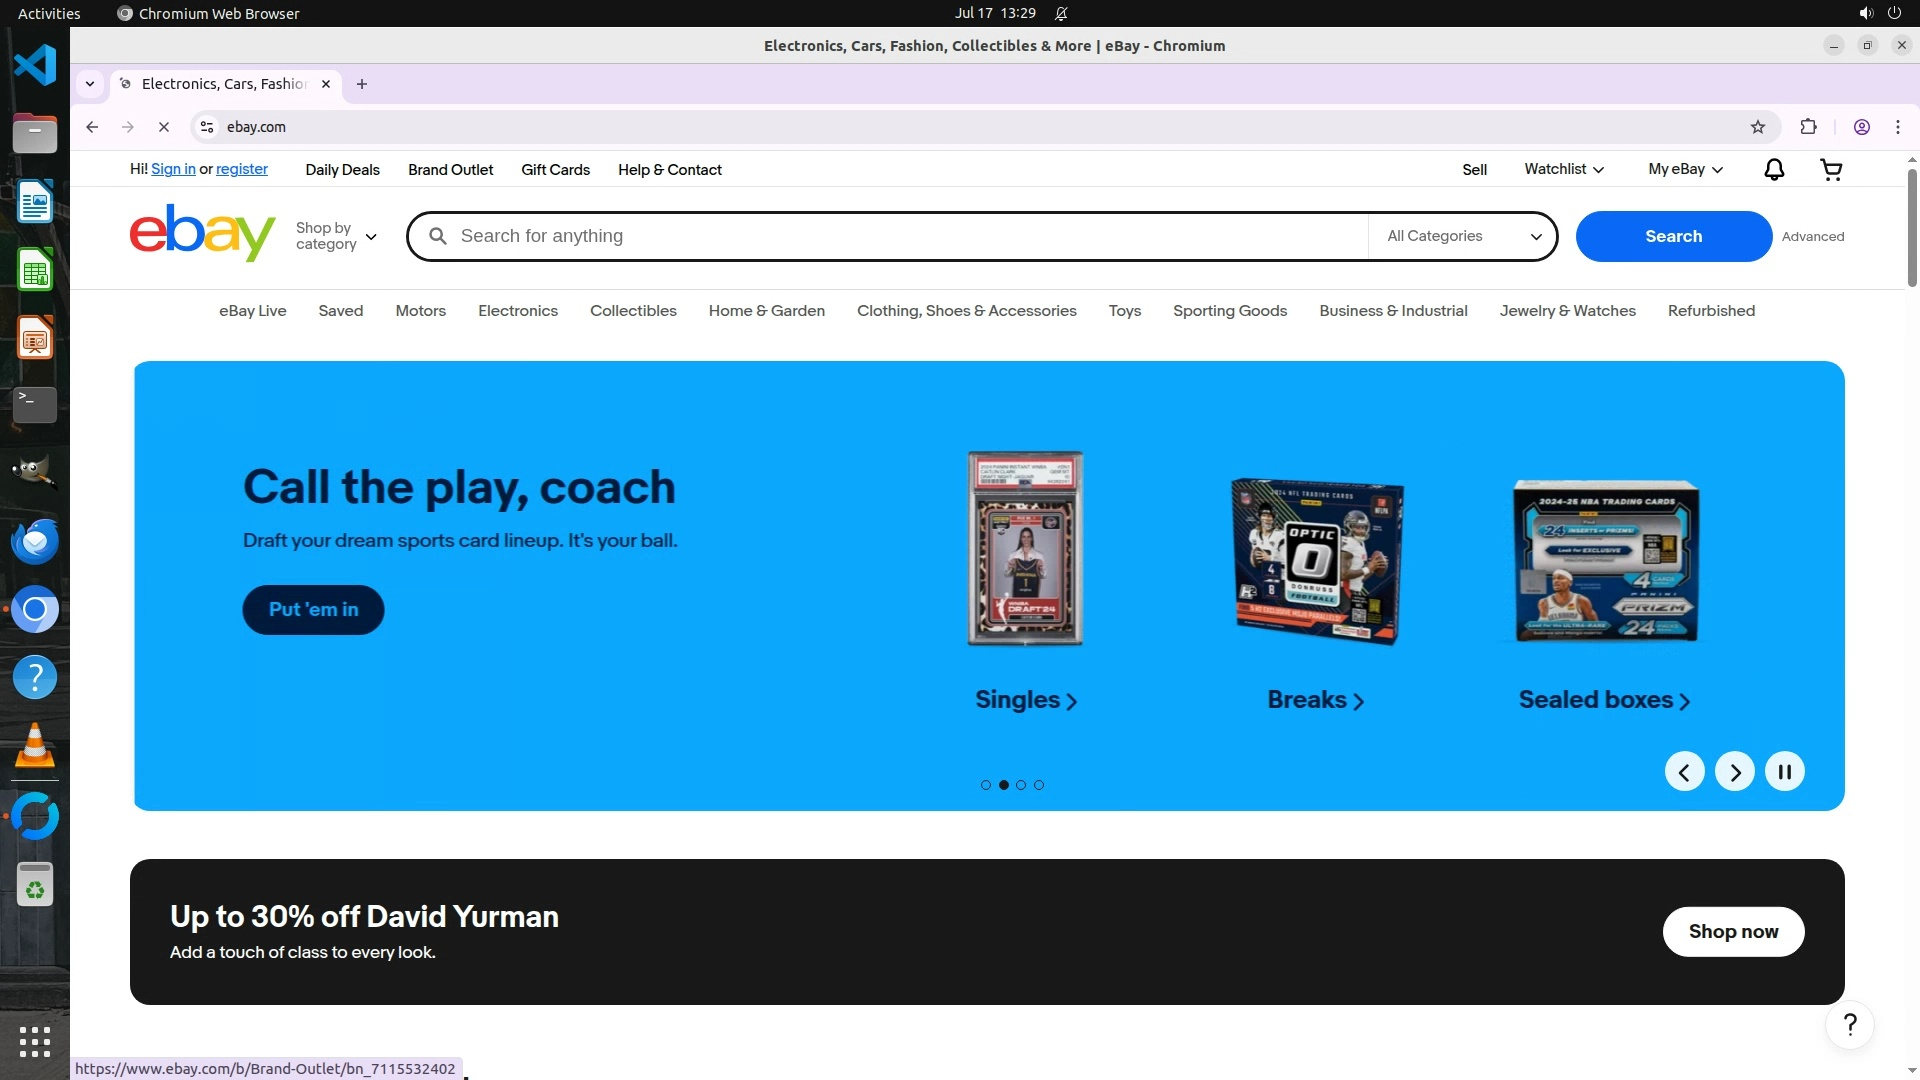Open the My eBay dropdown
The height and width of the screenshot is (1080, 1920).
coord(1685,170)
